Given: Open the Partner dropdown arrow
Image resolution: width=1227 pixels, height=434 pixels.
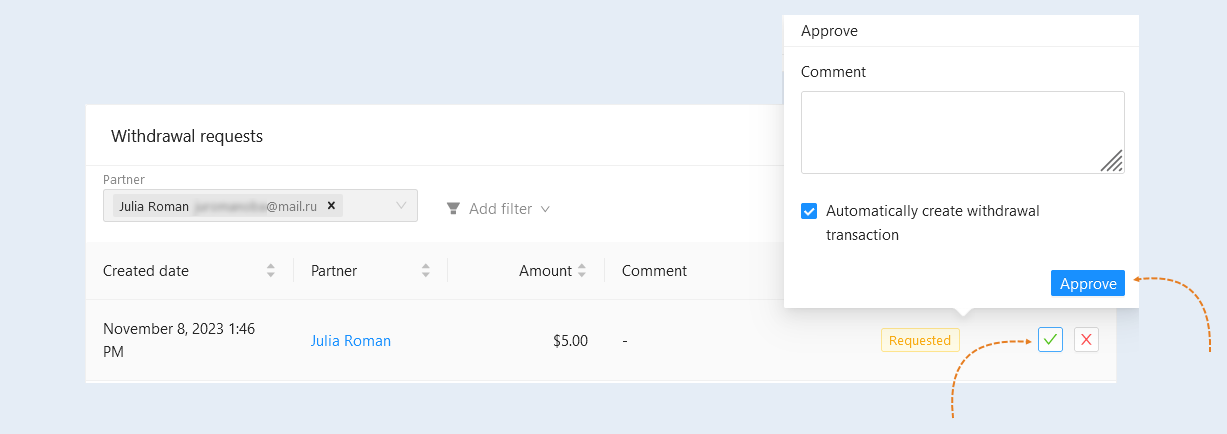Looking at the screenshot, I should (x=401, y=206).
